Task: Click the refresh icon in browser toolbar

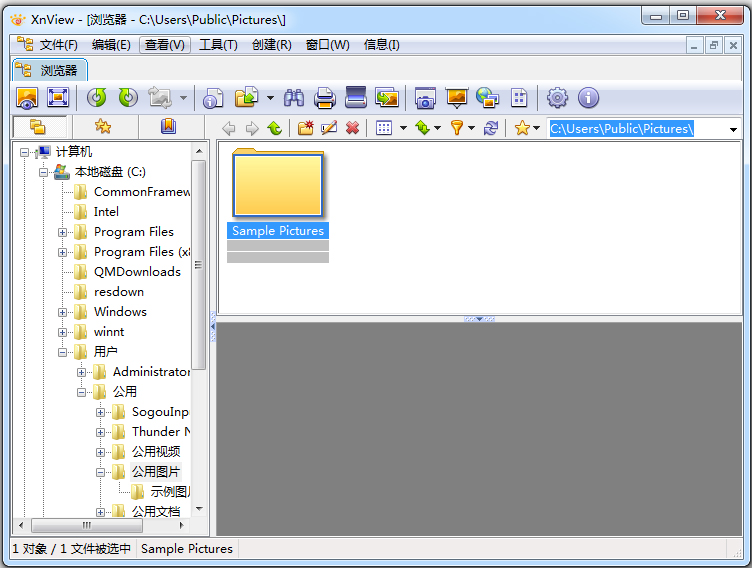Action: coord(491,128)
